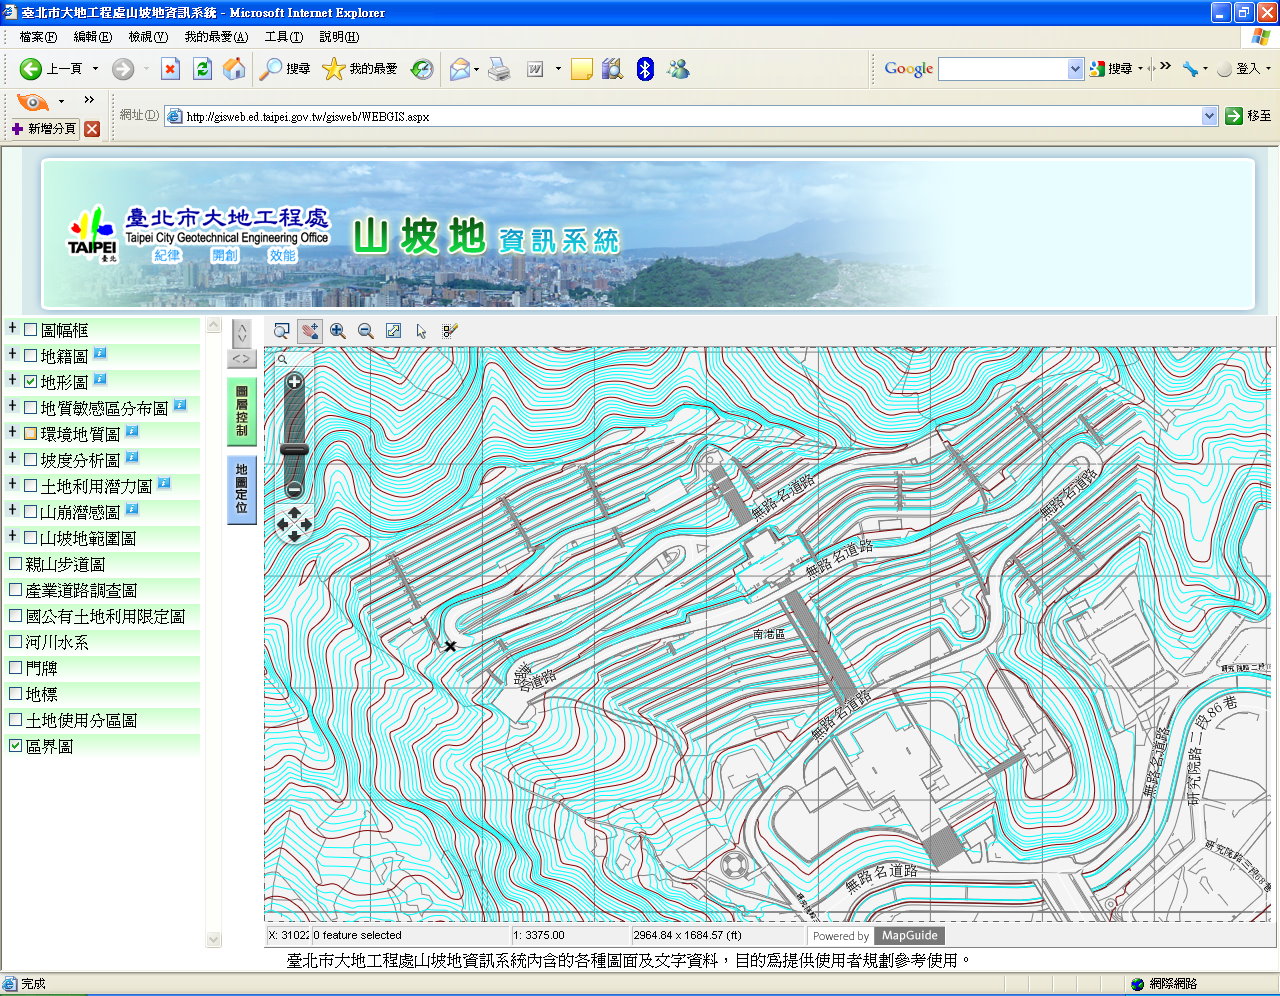Click the minus button below zoom slider
Viewport: 1280px width, 996px height.
pyautogui.click(x=294, y=490)
